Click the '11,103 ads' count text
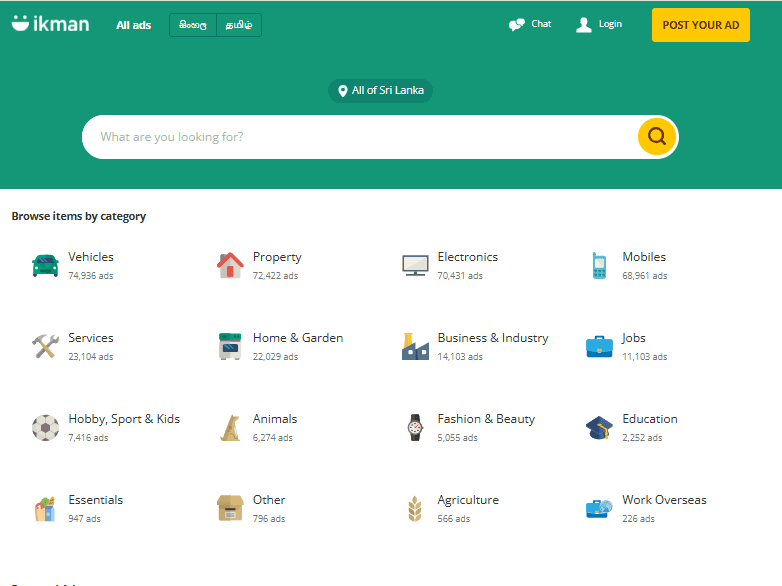Image resolution: width=782 pixels, height=586 pixels. [x=644, y=357]
